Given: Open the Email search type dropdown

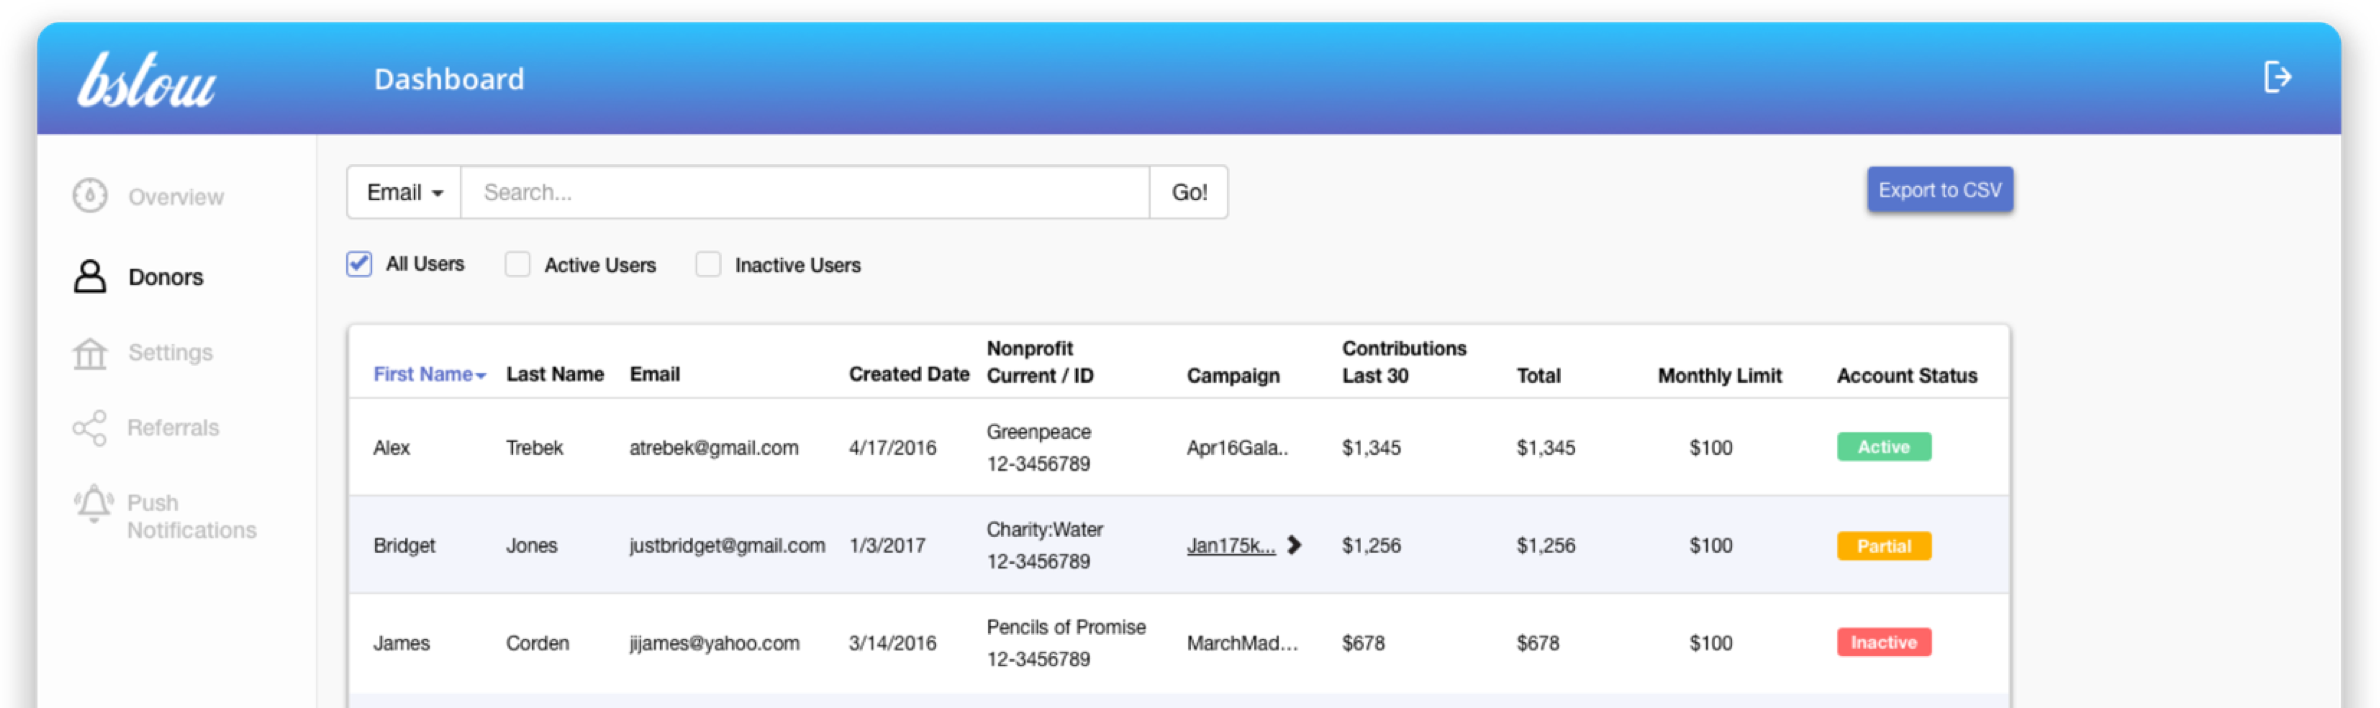Looking at the screenshot, I should pyautogui.click(x=404, y=192).
